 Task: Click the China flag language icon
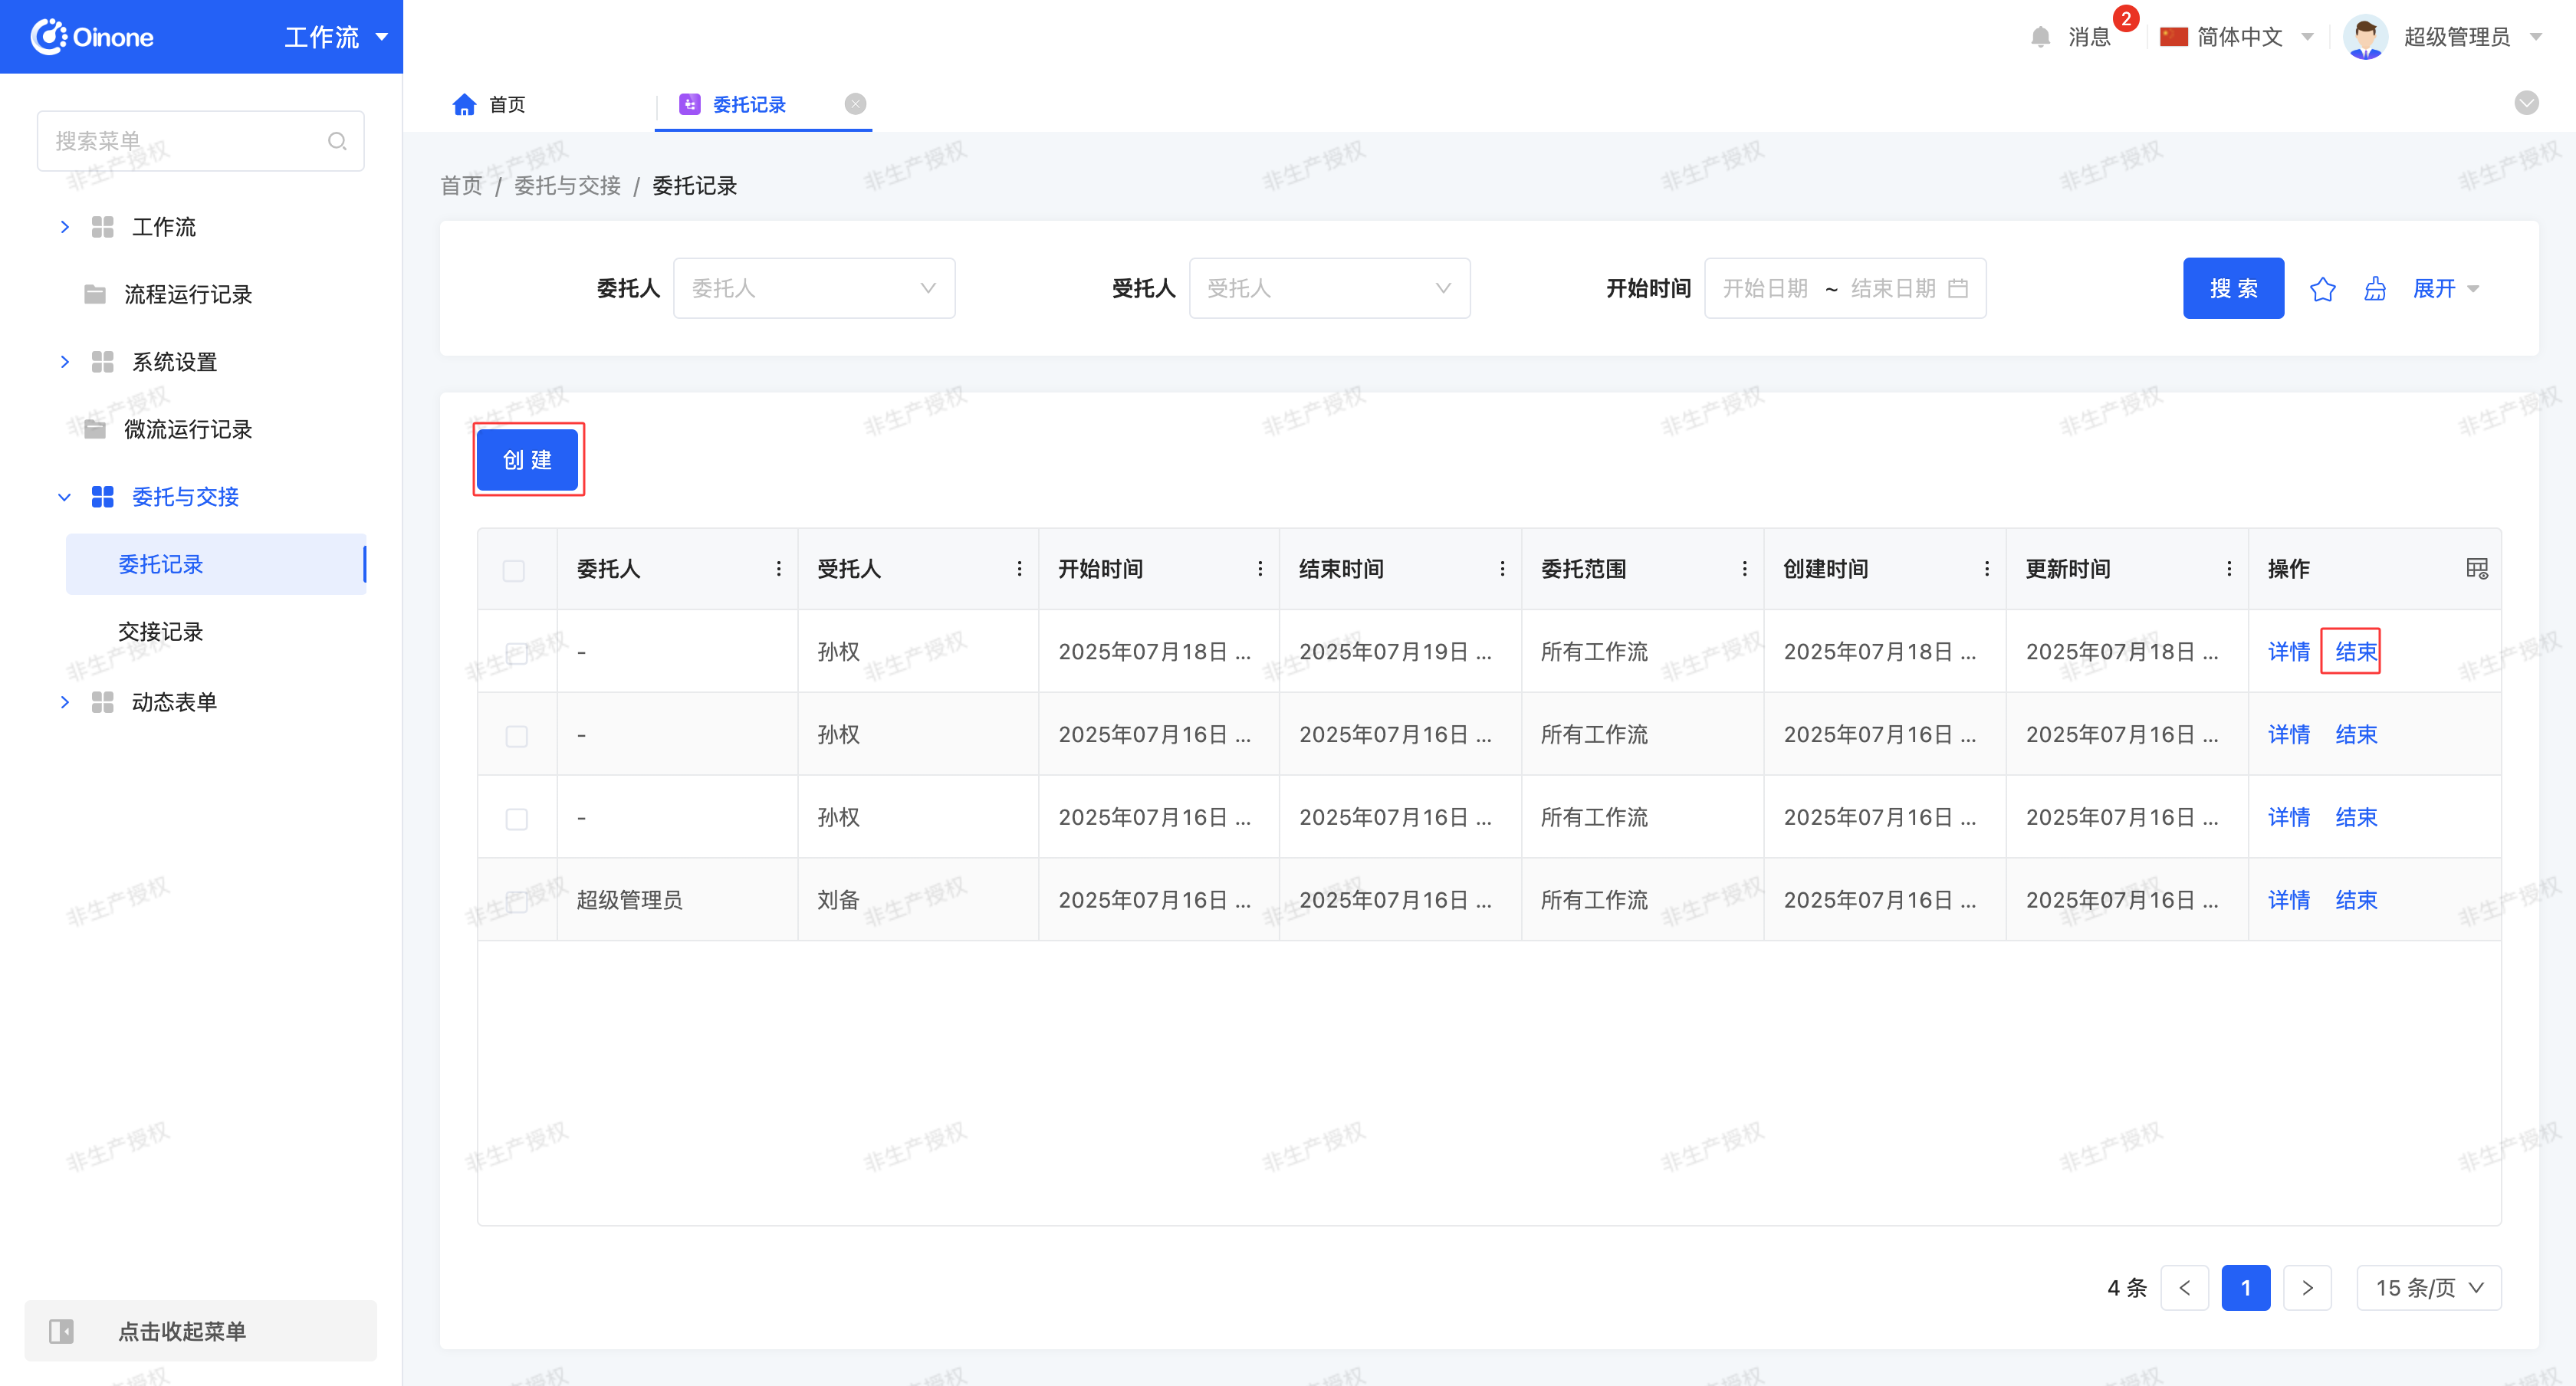pos(2173,37)
